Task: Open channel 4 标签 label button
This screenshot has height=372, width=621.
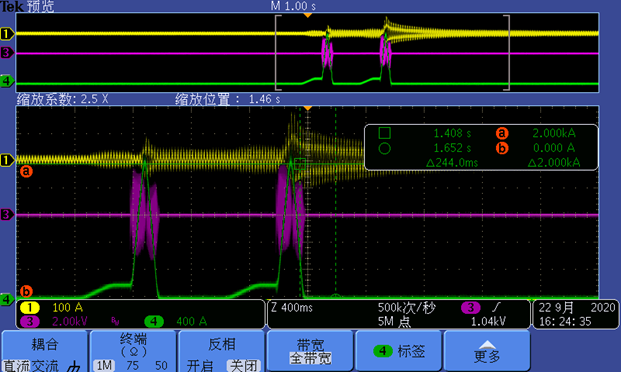Action: click(x=398, y=351)
